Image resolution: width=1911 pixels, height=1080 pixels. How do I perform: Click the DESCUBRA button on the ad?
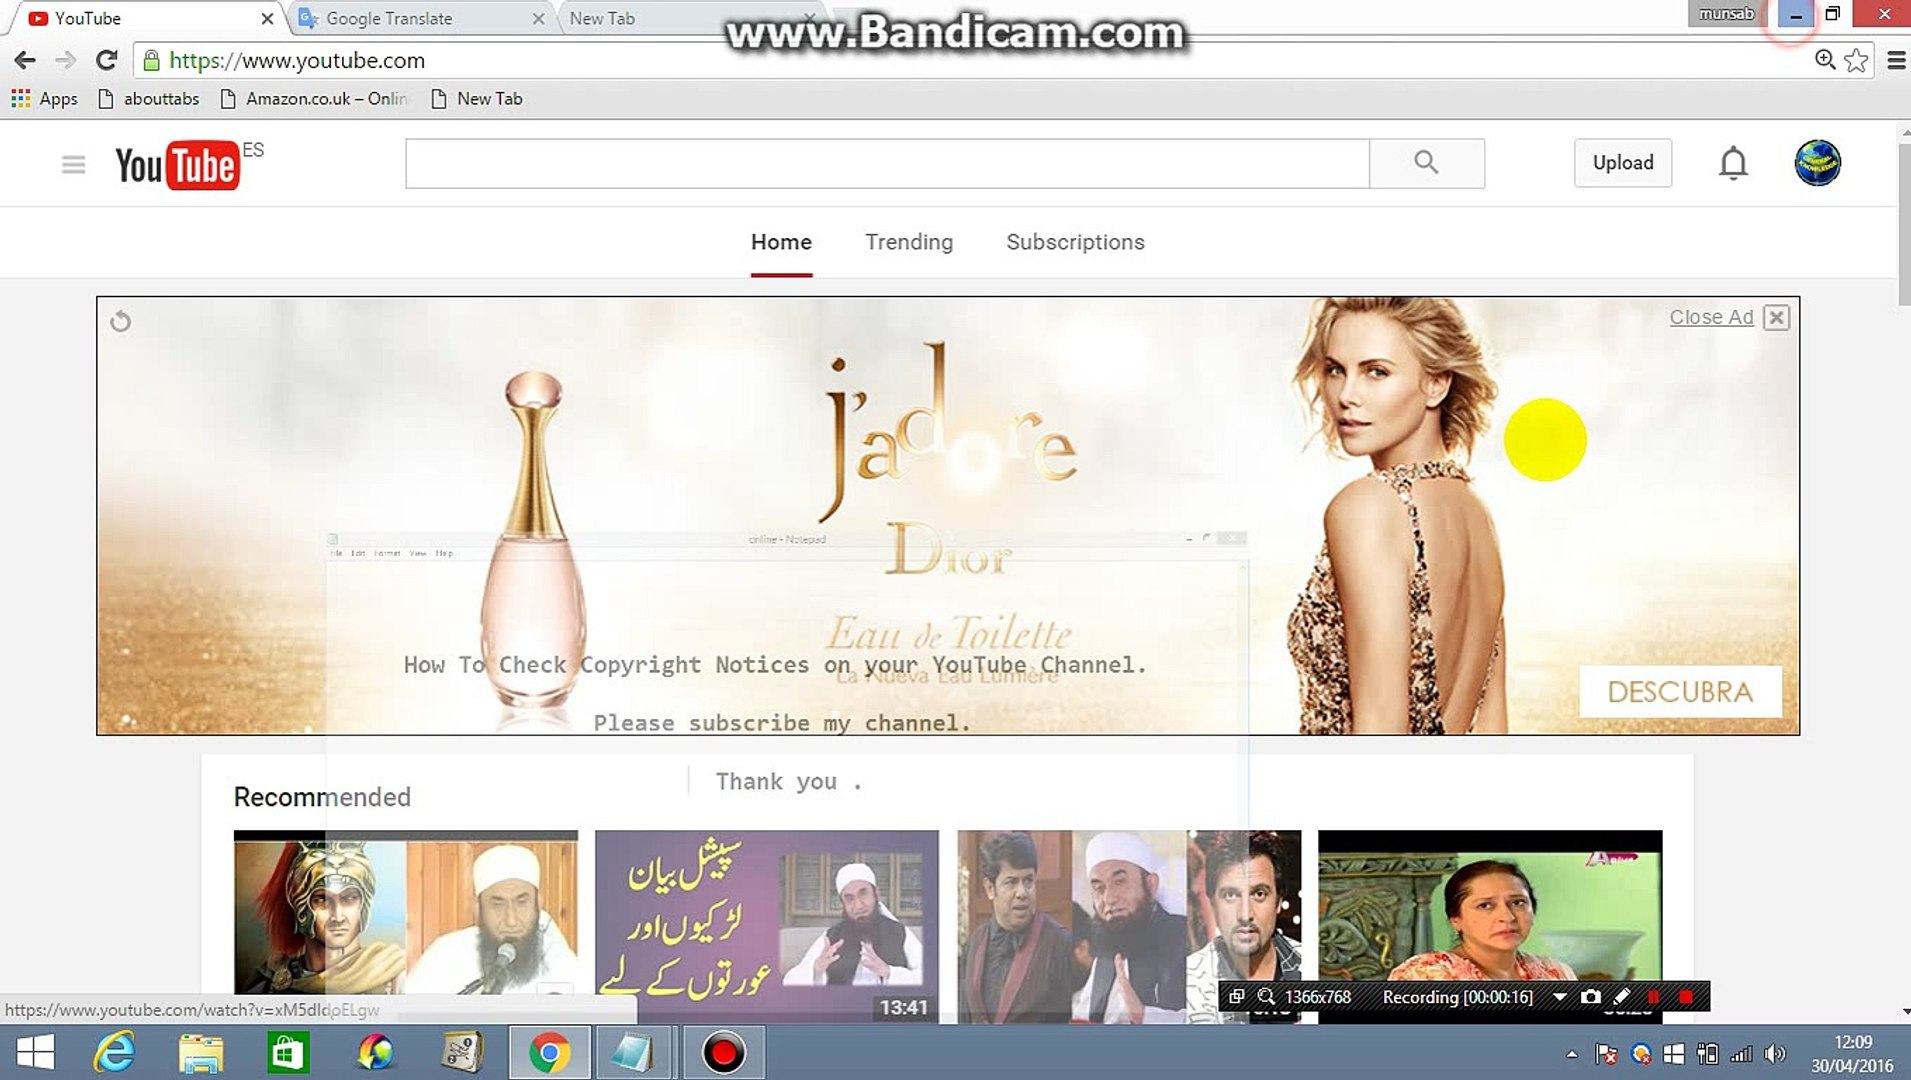tap(1680, 691)
